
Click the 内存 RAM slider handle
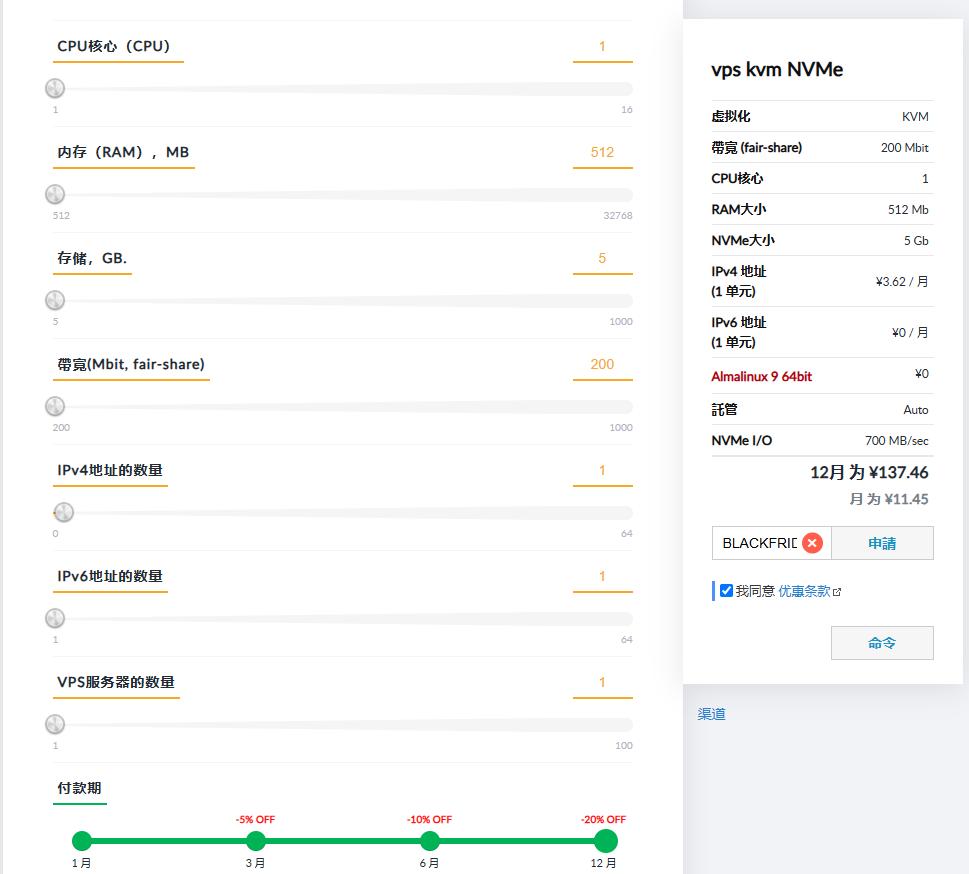pos(55,194)
